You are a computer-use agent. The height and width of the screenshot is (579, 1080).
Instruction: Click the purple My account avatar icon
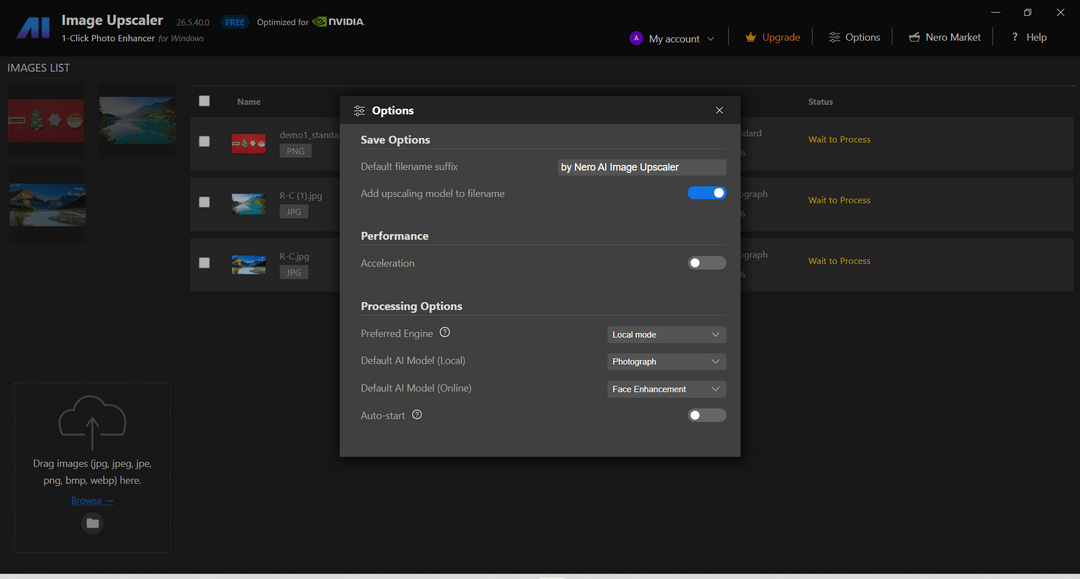point(636,37)
